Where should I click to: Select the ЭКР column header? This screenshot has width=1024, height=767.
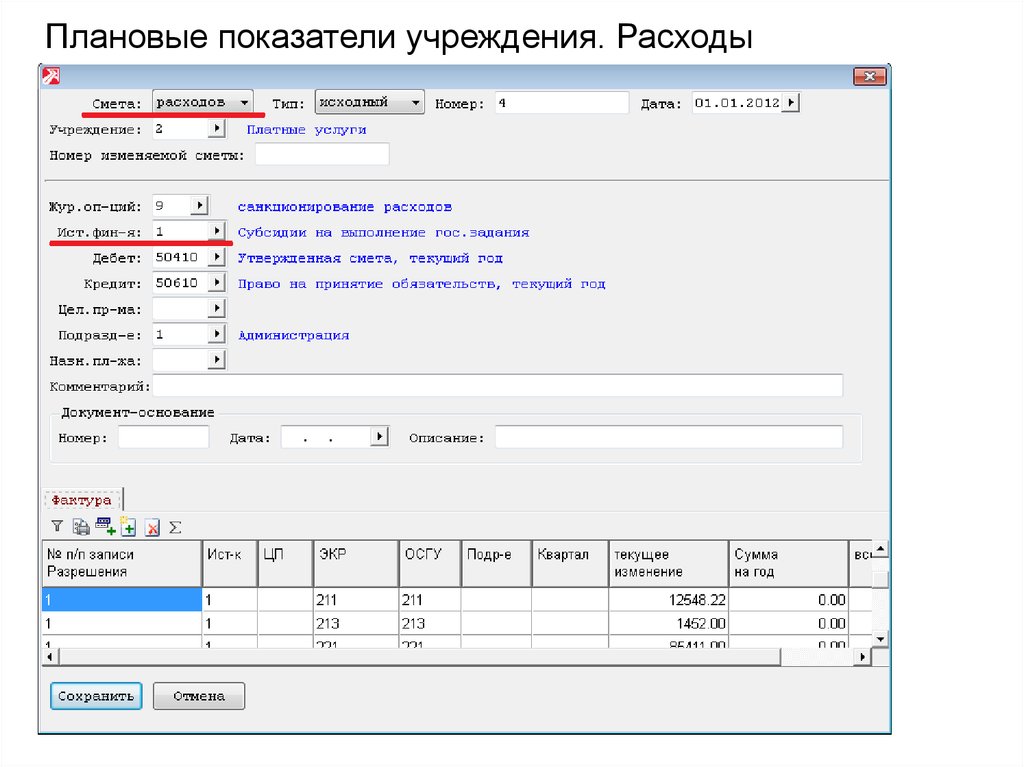point(354,563)
